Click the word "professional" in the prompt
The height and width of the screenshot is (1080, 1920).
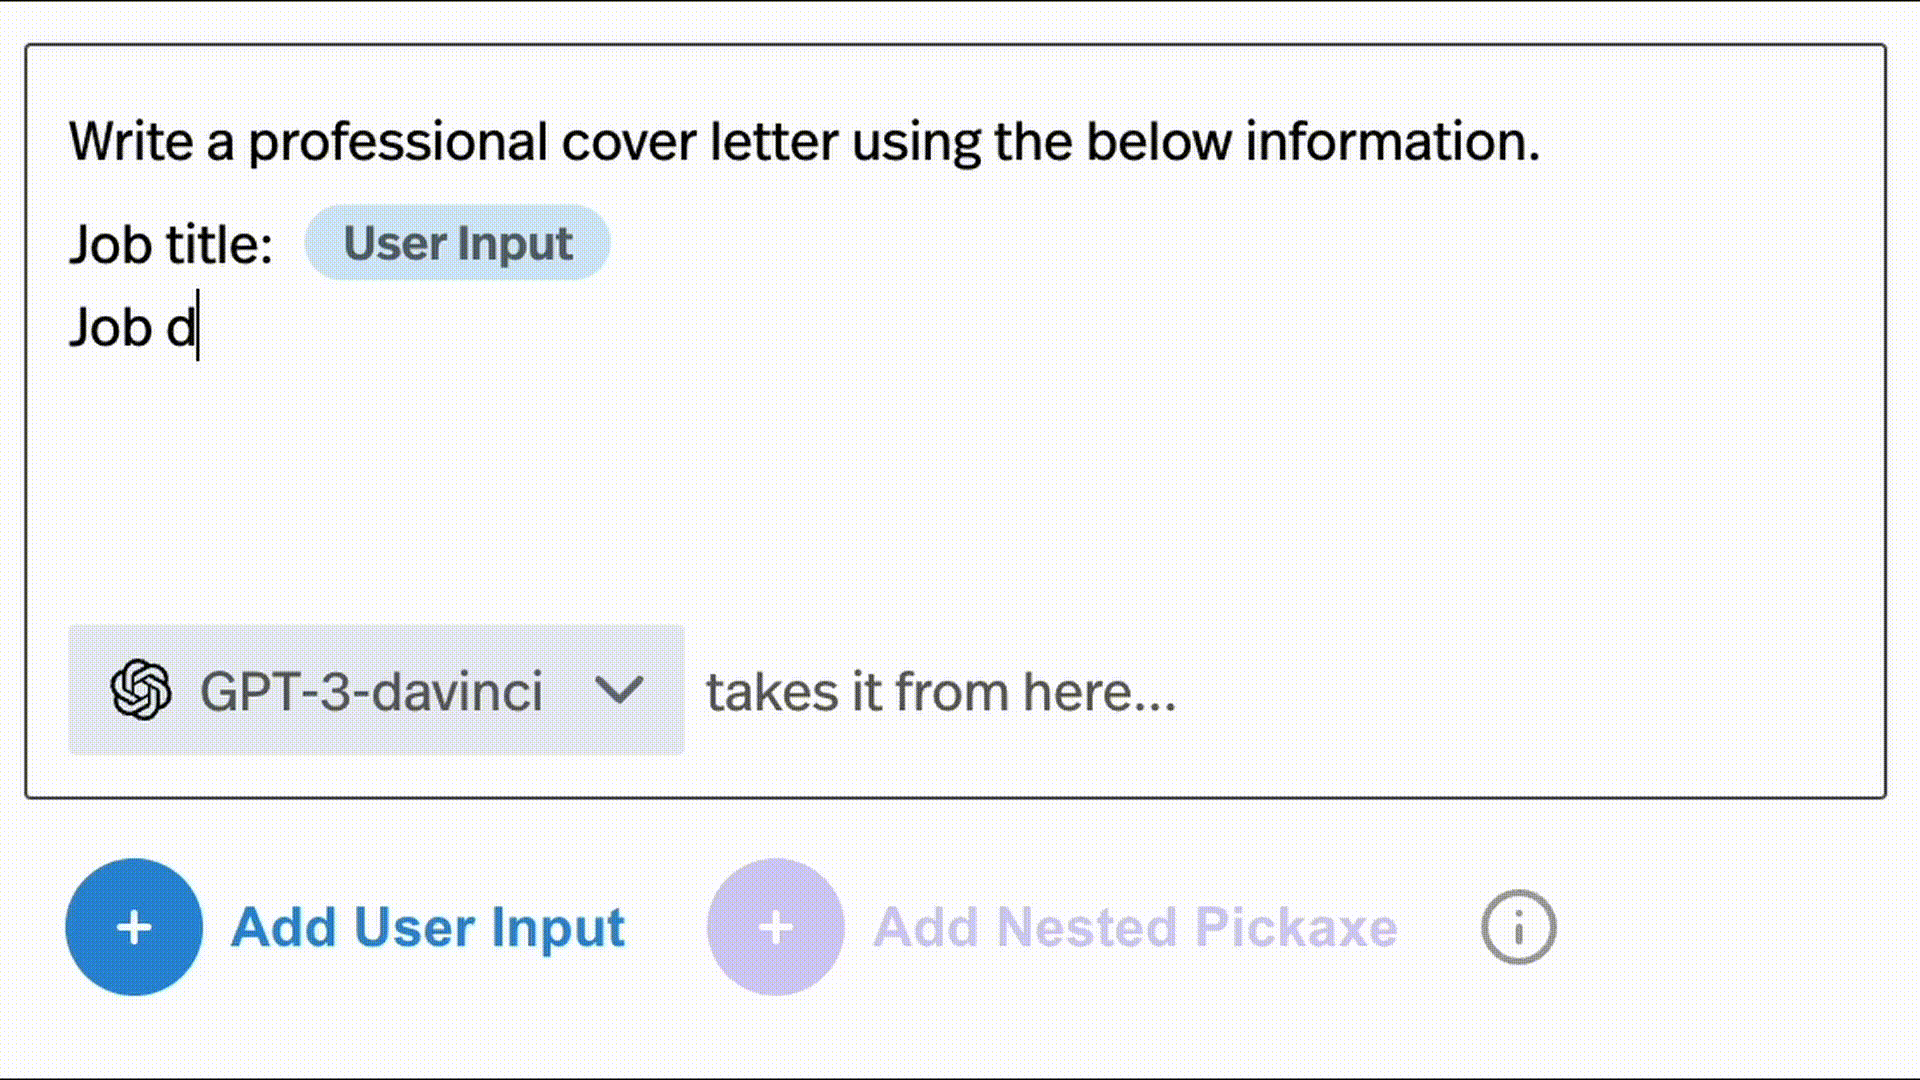(x=397, y=141)
